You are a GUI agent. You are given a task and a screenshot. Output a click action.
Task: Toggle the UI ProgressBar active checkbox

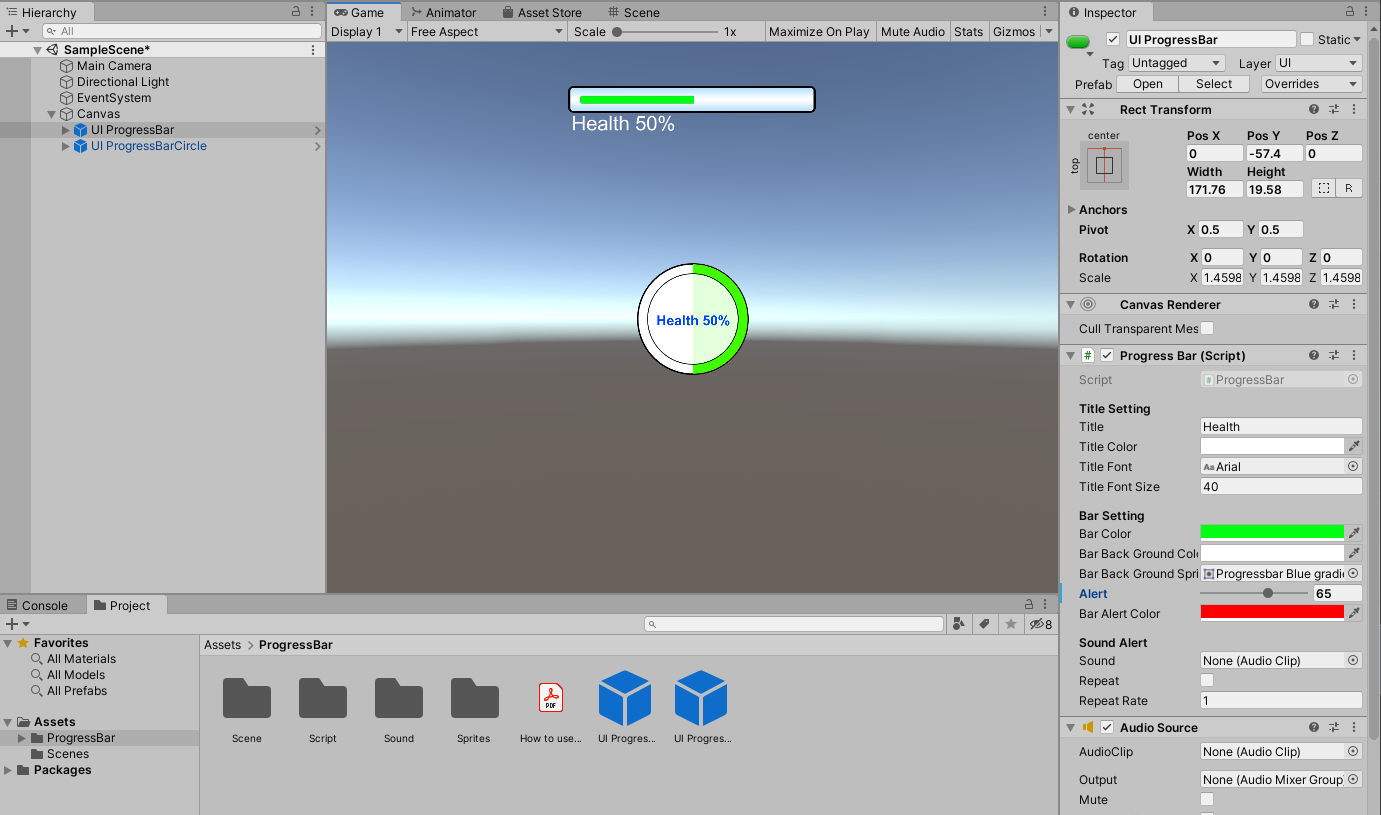point(1113,40)
